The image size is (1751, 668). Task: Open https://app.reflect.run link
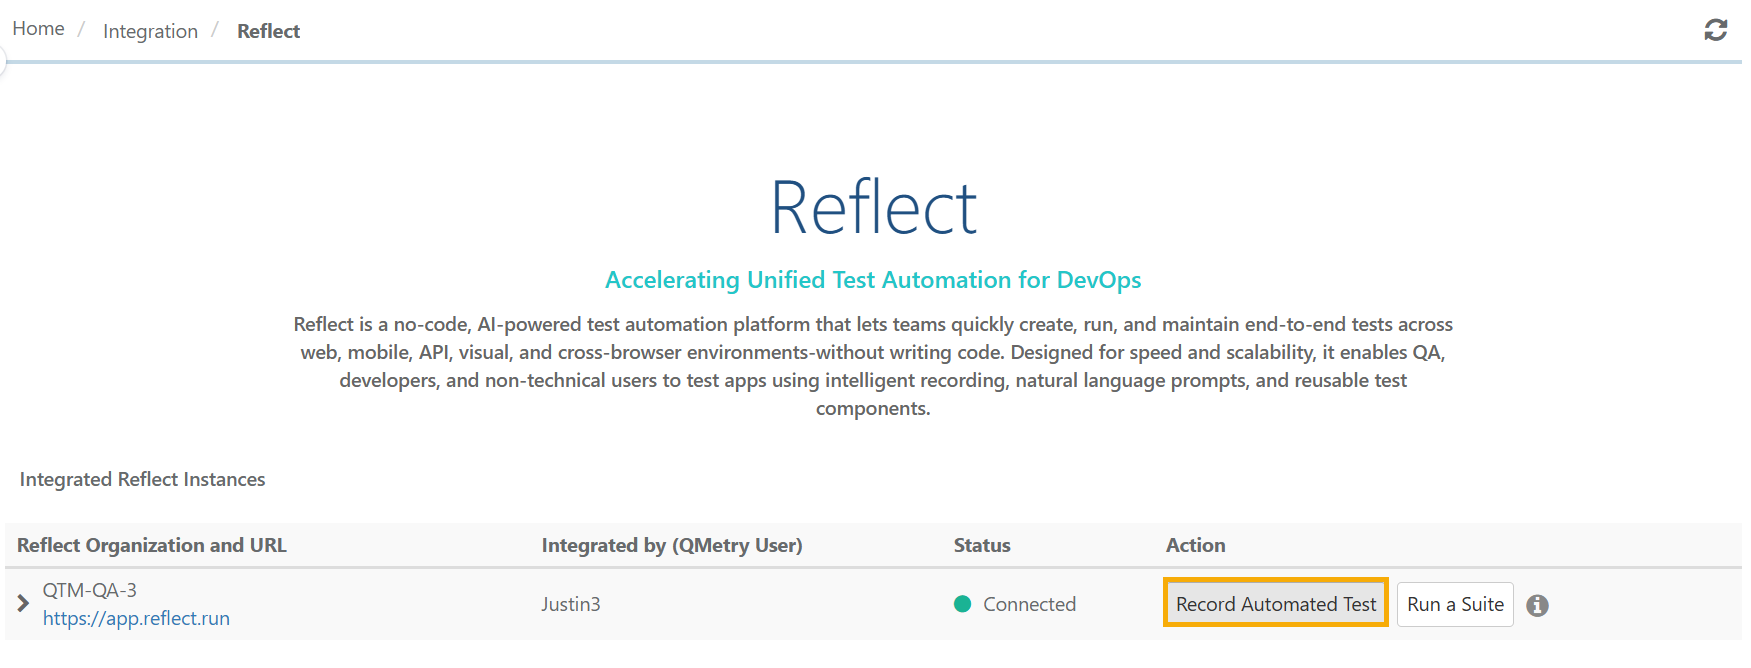(136, 618)
